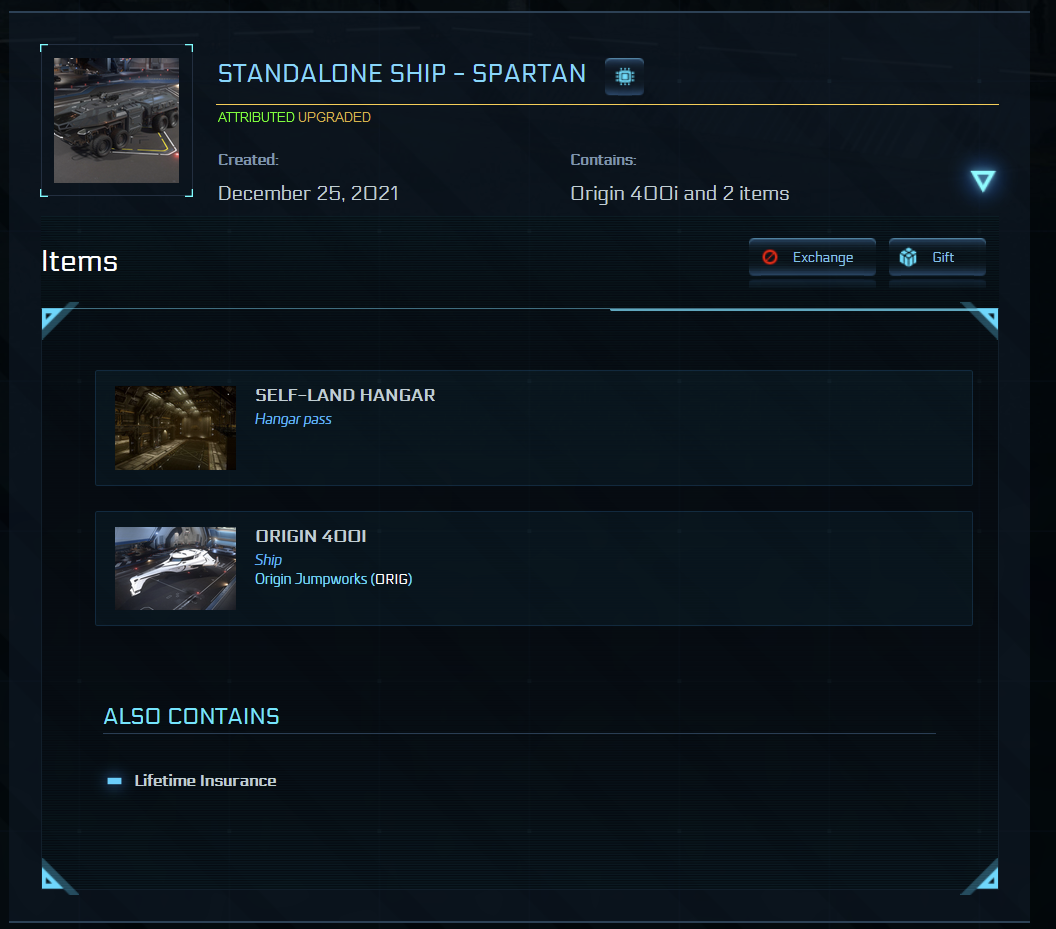This screenshot has width=1056, height=929.
Task: Open the Self-Land Hangar thumbnail
Action: tap(175, 428)
